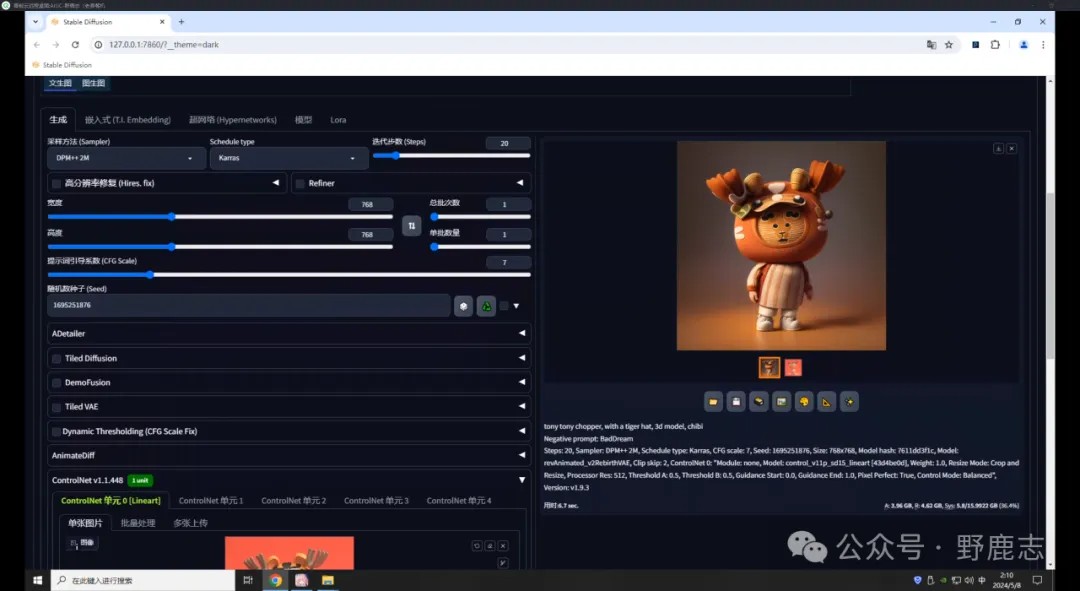
Task: Enable Dynamic Thresholding (CFG Scale Fix) checkbox
Action: (x=56, y=431)
